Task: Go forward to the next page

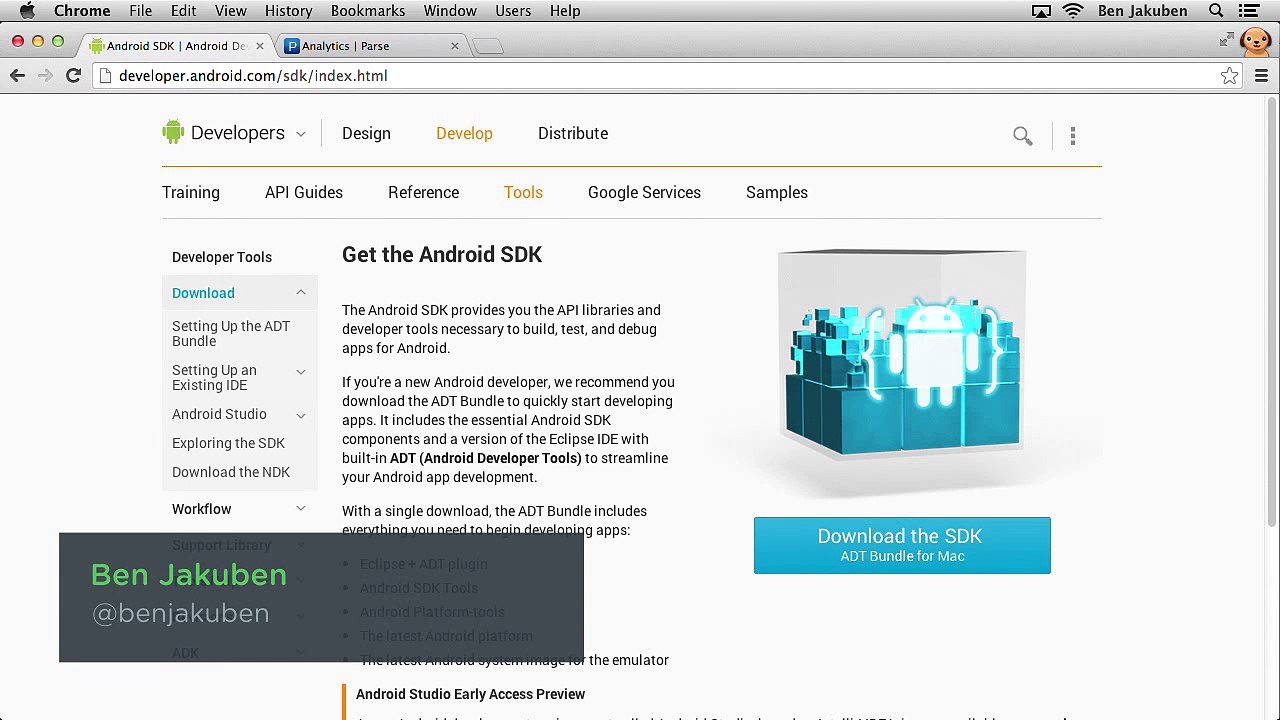Action: point(45,76)
